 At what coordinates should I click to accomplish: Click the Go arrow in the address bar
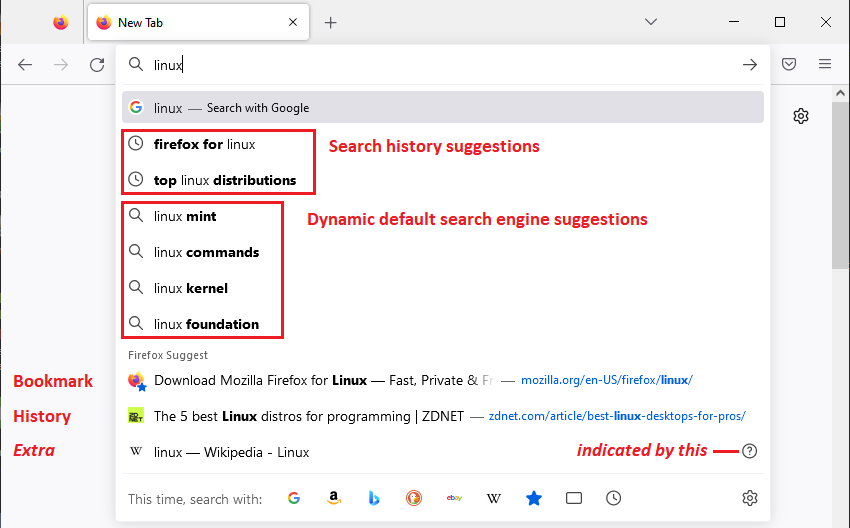(x=750, y=65)
